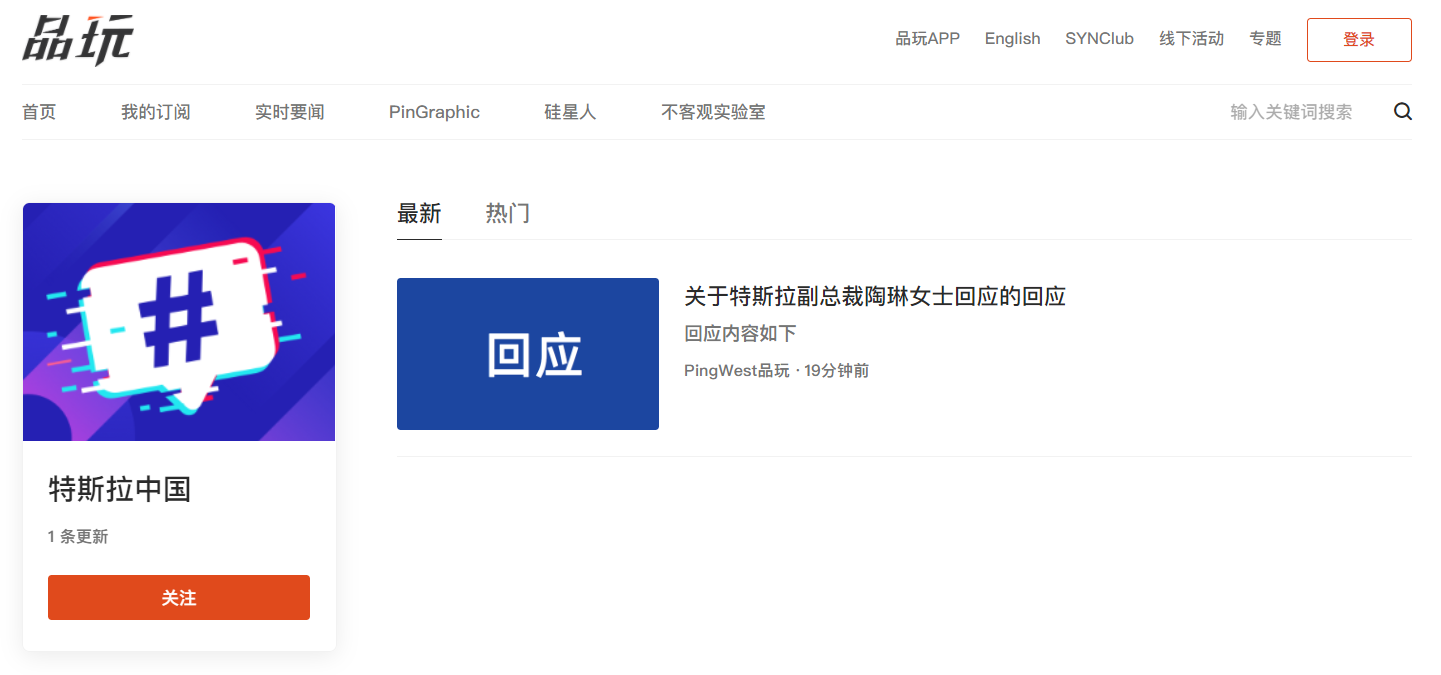Switch to the English site
1441x675 pixels.
coord(1012,39)
